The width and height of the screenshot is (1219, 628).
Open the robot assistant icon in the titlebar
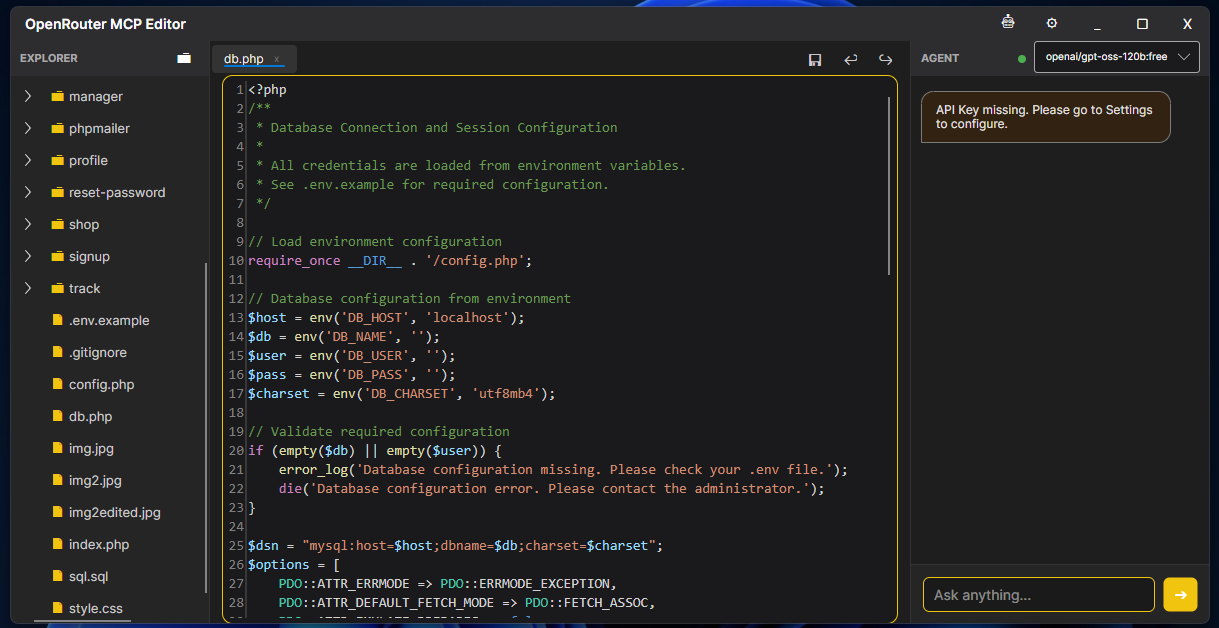[x=1007, y=21]
